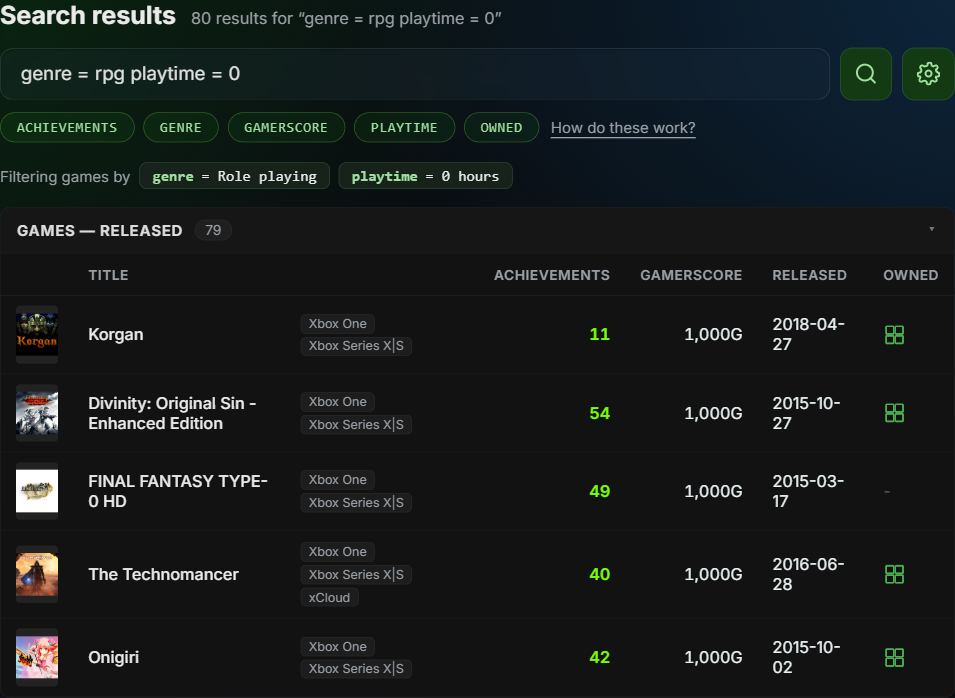Click release date 2016-06-28
955x698 pixels.
pyautogui.click(x=808, y=574)
